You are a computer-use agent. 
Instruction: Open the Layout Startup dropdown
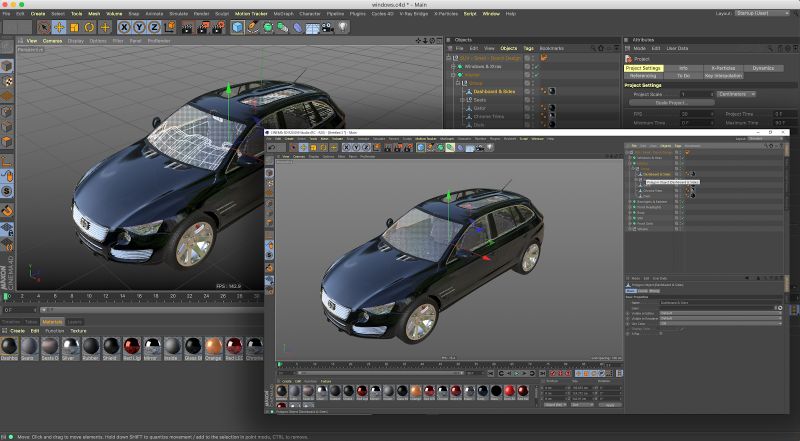click(x=764, y=14)
